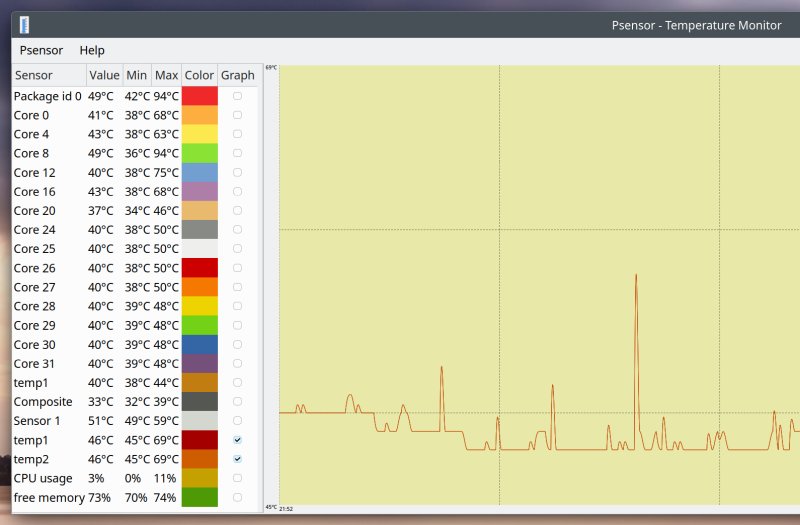The height and width of the screenshot is (525, 800).
Task: Select the 'Package id 0' sensor name
Action: coord(47,96)
